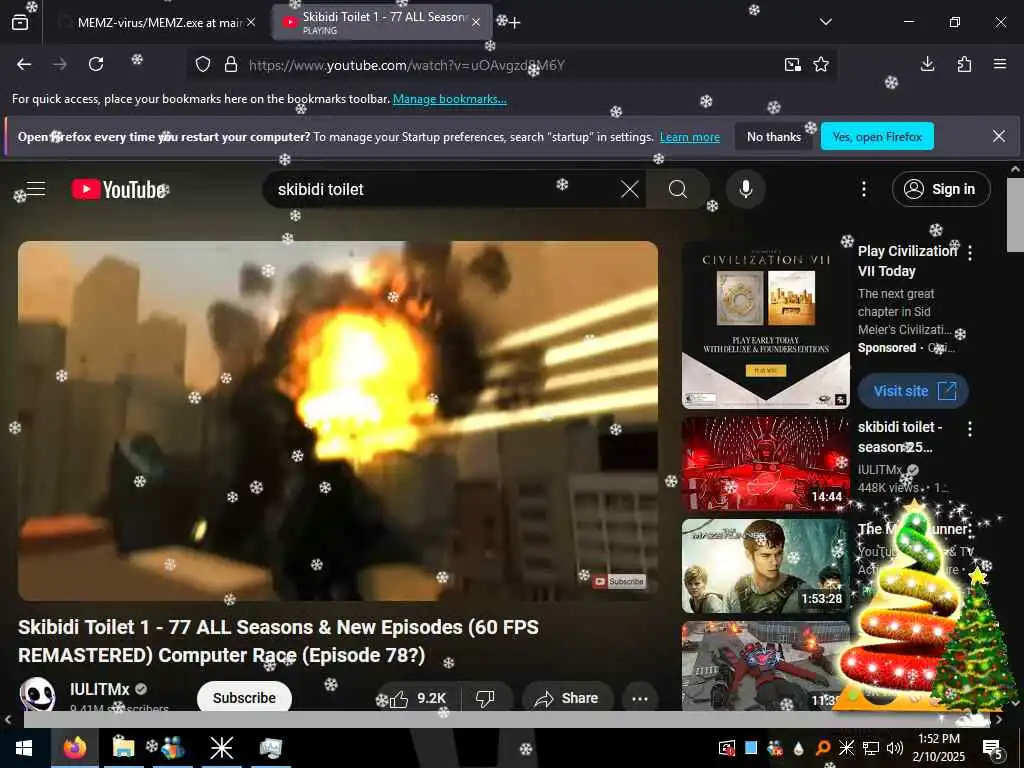
Task: Open the network icon in system tray
Action: [x=871, y=748]
